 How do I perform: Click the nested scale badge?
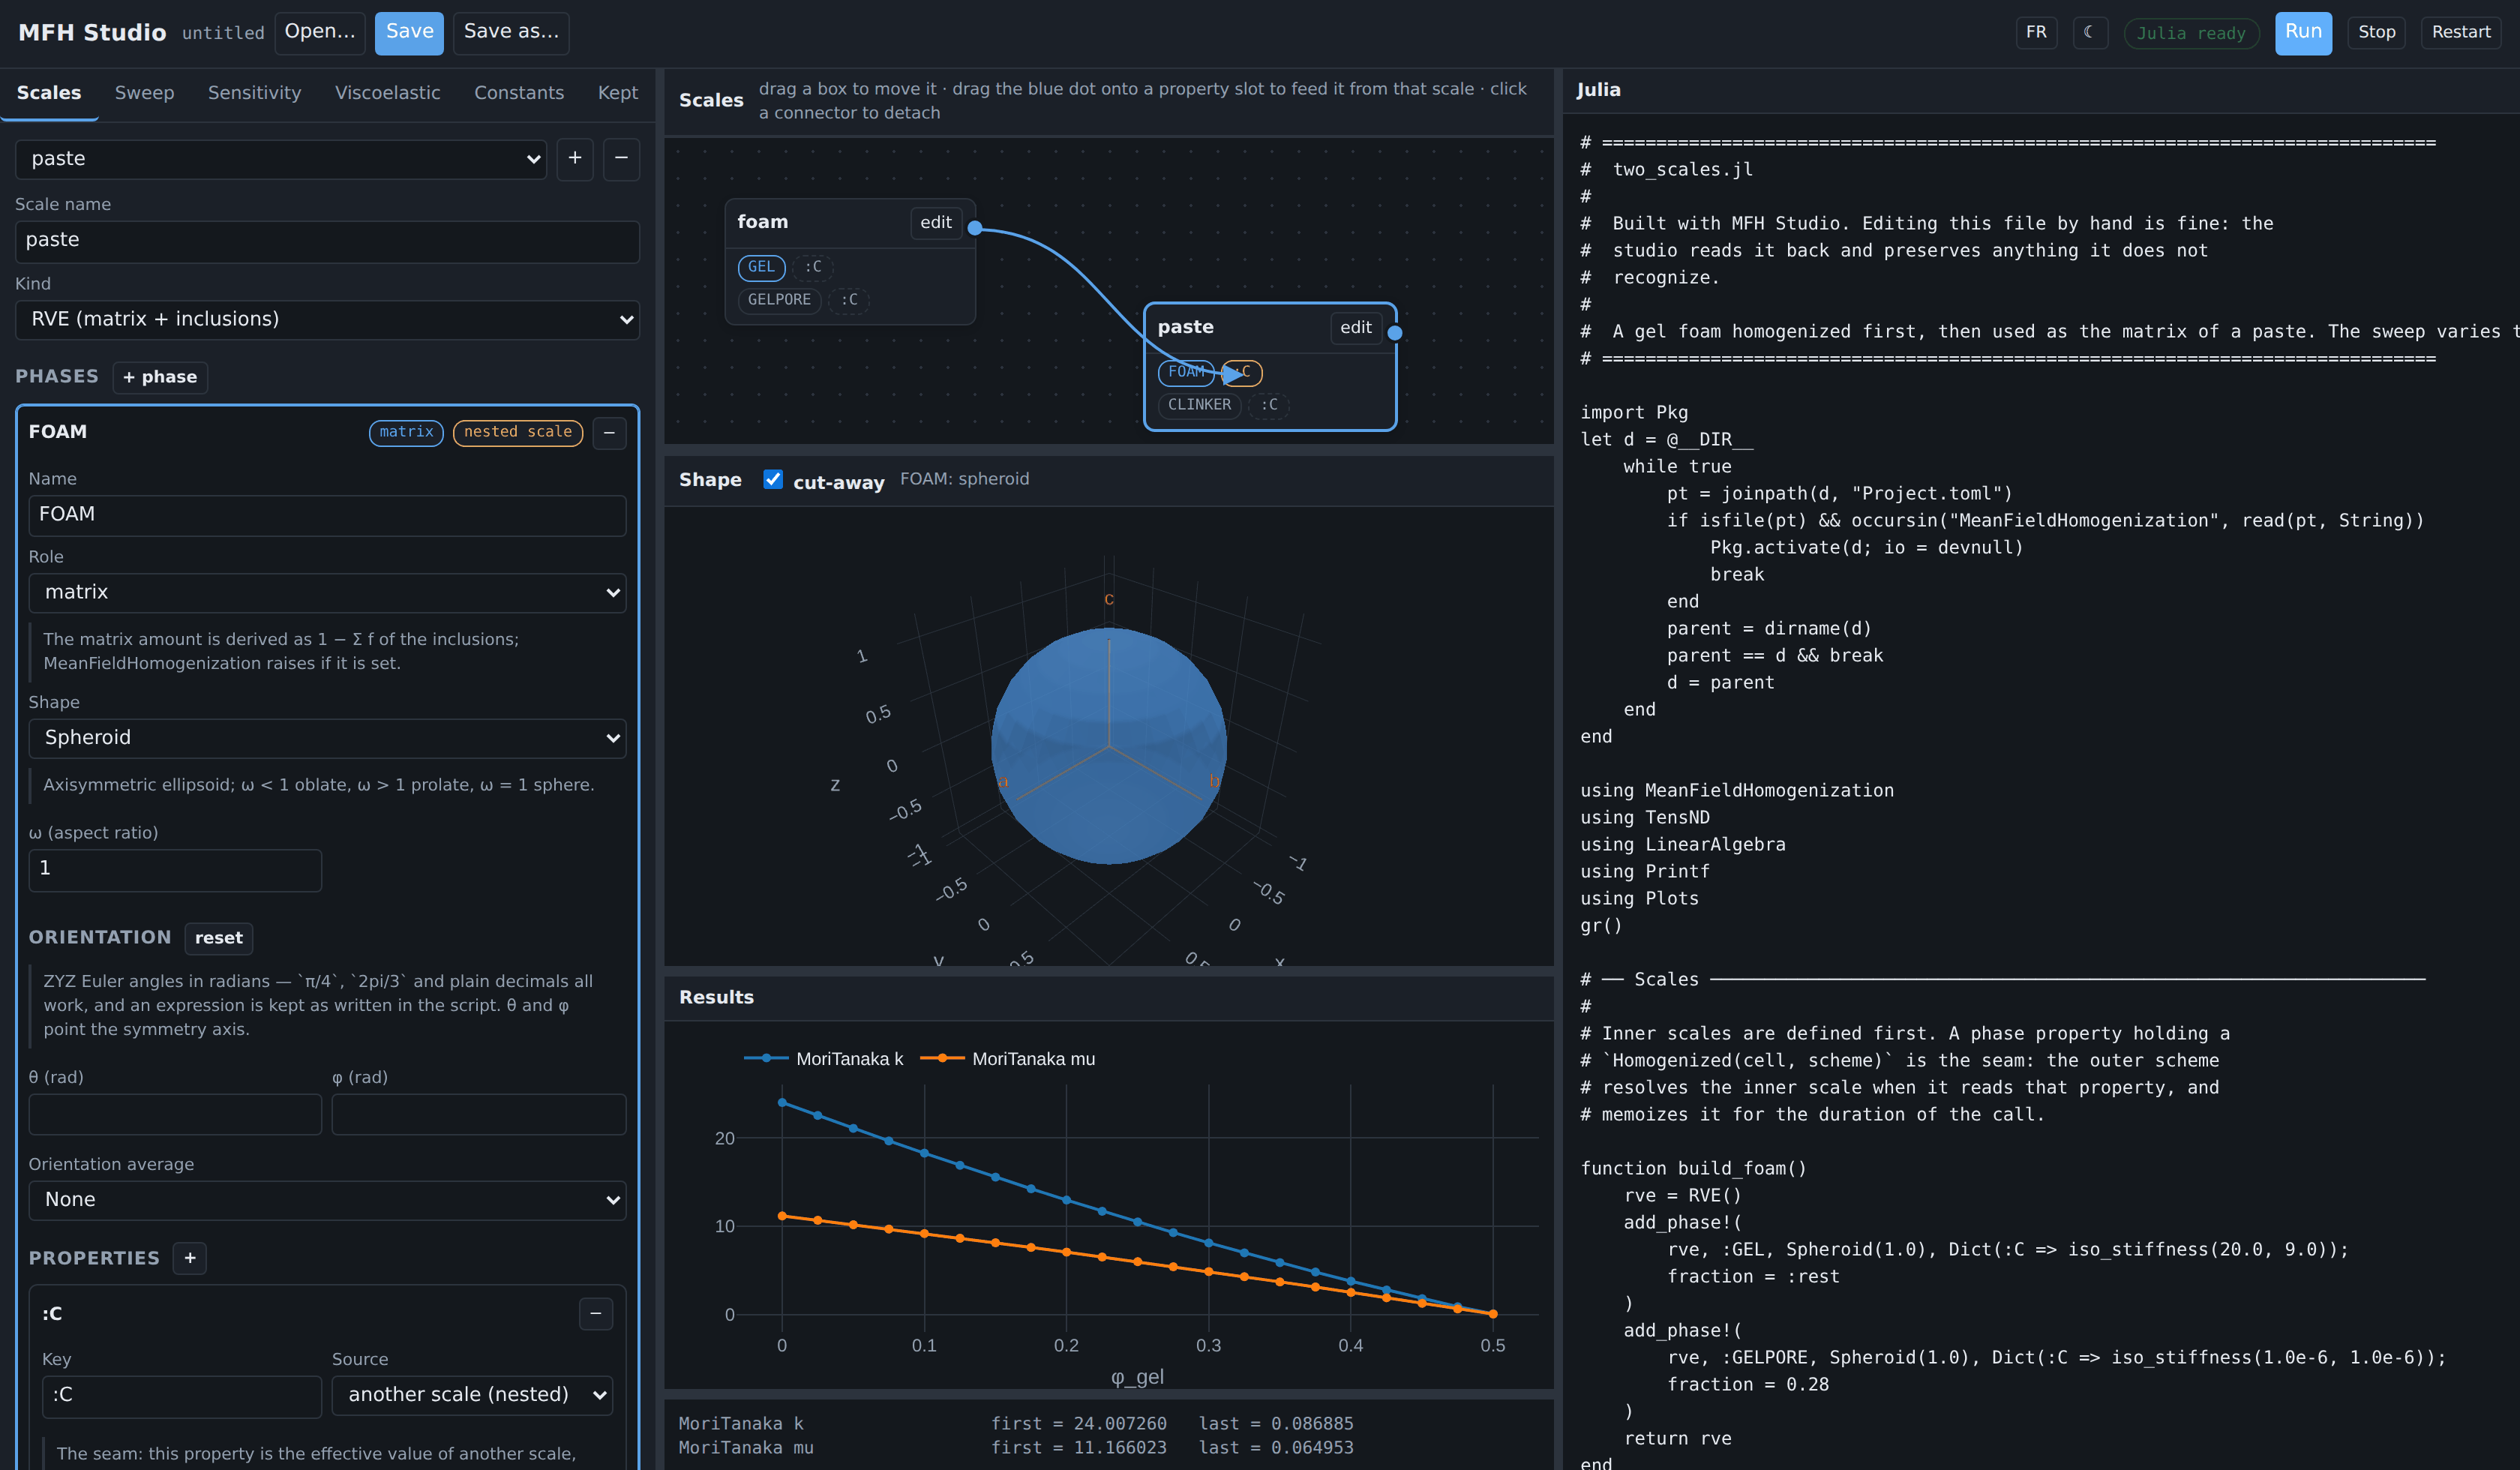[517, 432]
